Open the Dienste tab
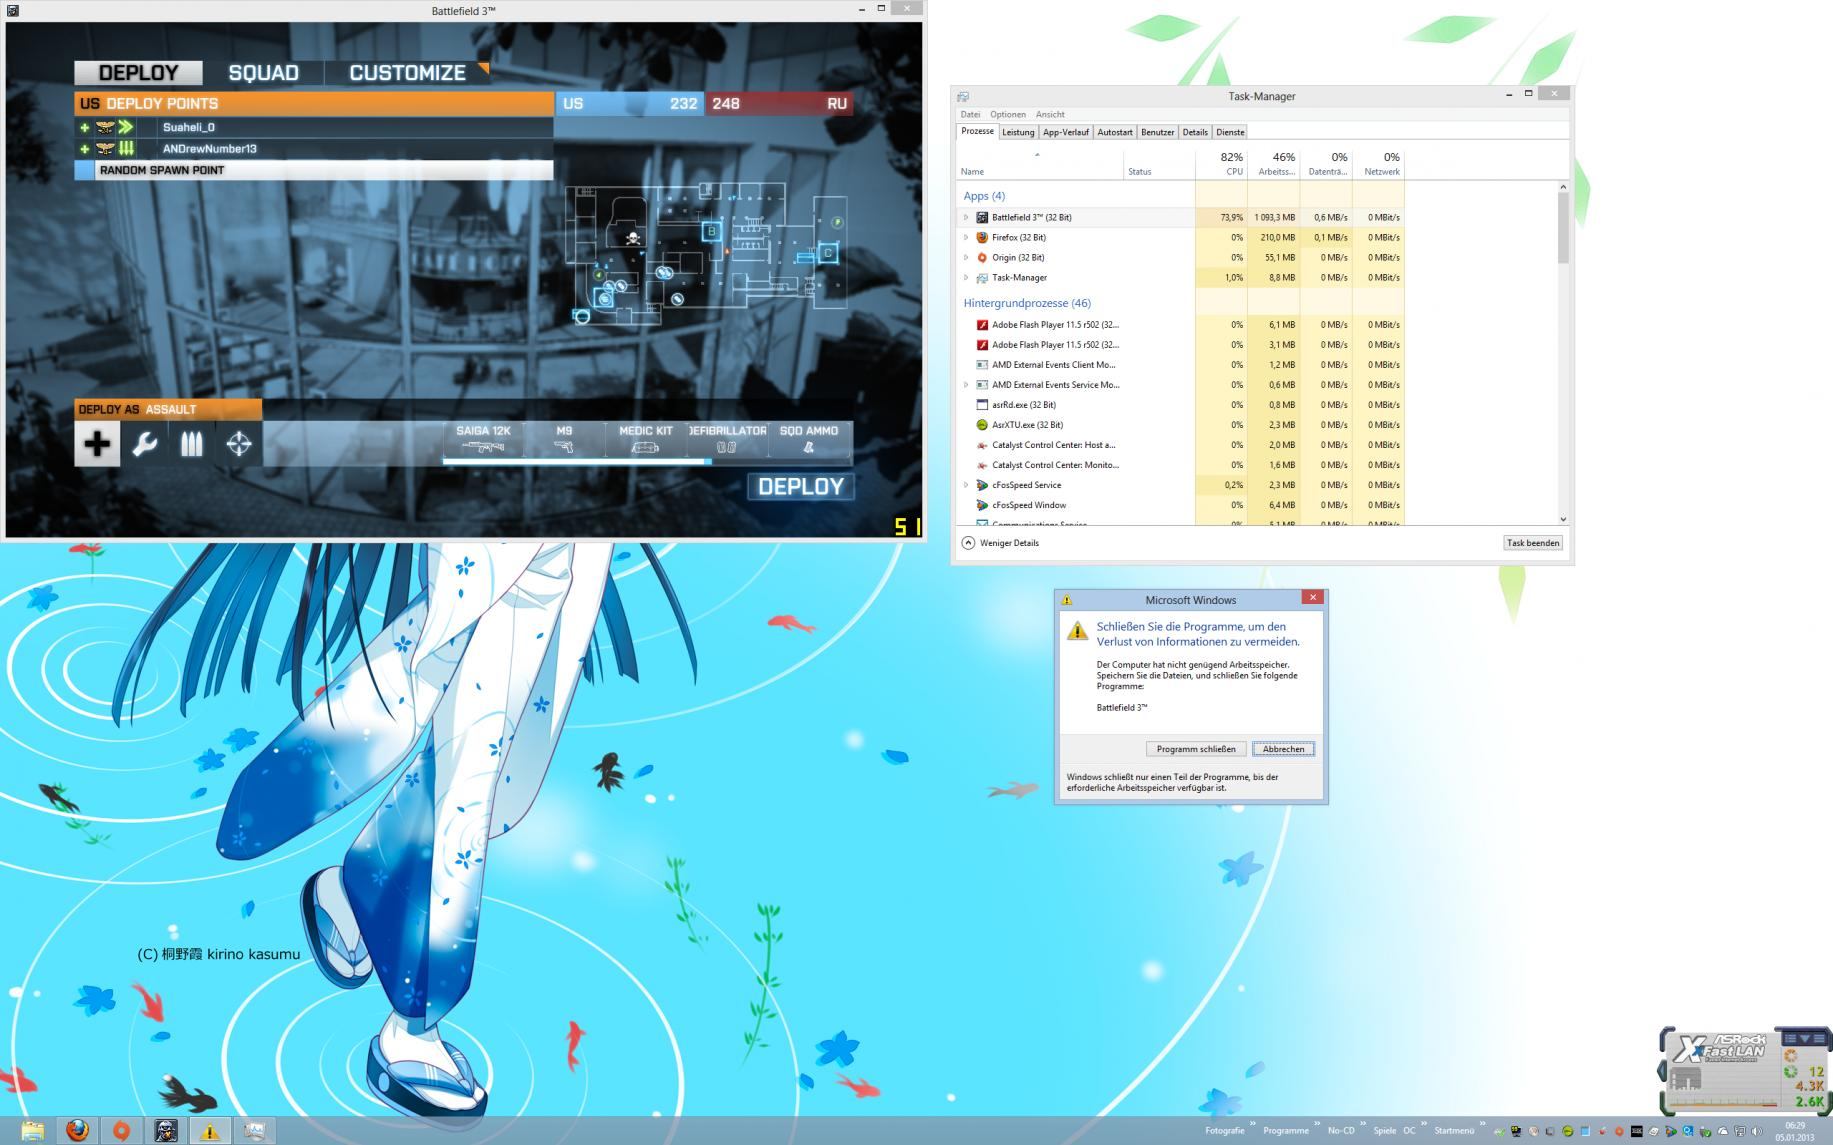The image size is (1833, 1145). [1230, 132]
